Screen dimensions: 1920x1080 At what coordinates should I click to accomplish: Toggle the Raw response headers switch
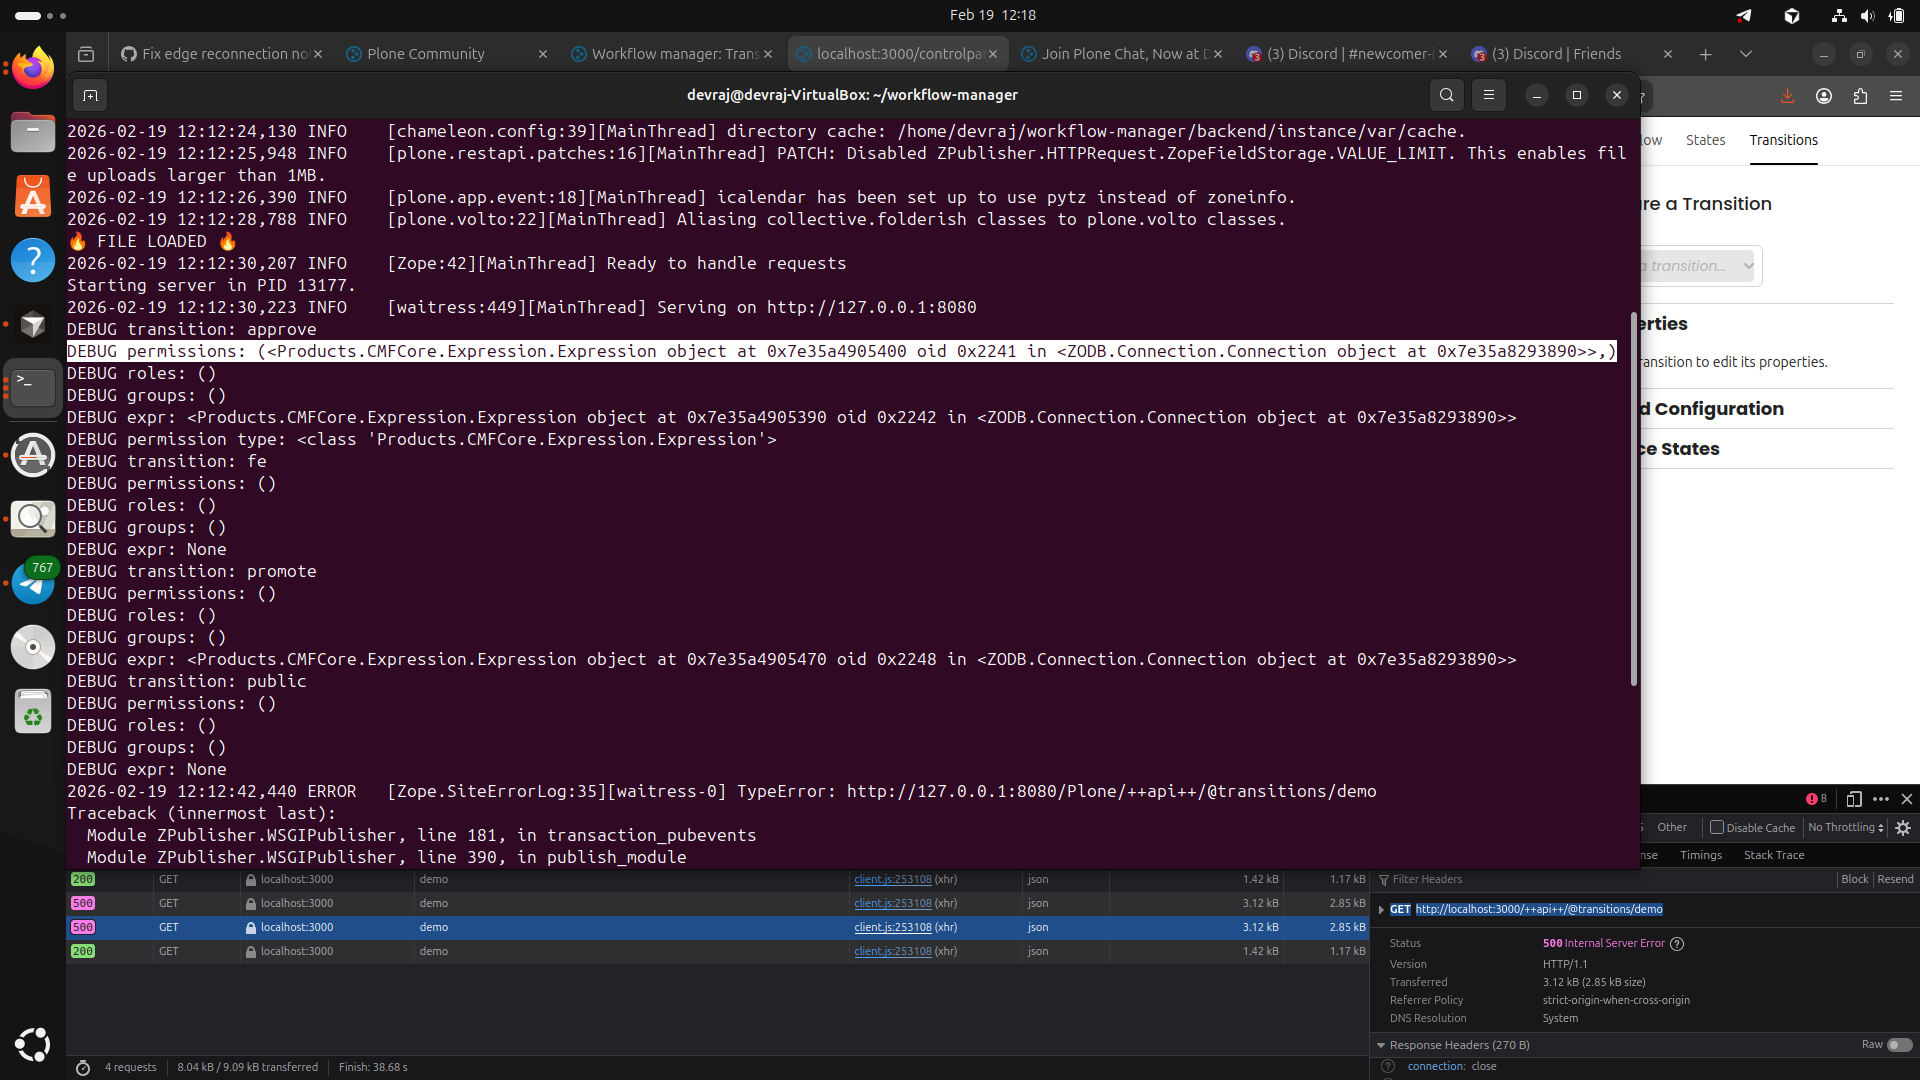pos(1899,1045)
